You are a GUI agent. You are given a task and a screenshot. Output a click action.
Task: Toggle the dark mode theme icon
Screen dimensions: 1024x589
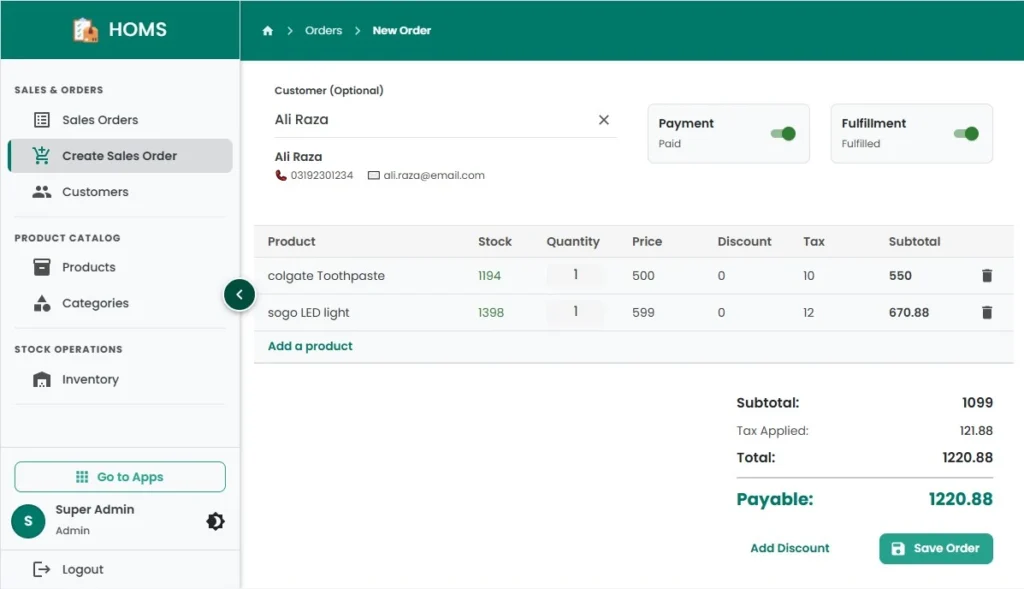(x=215, y=521)
